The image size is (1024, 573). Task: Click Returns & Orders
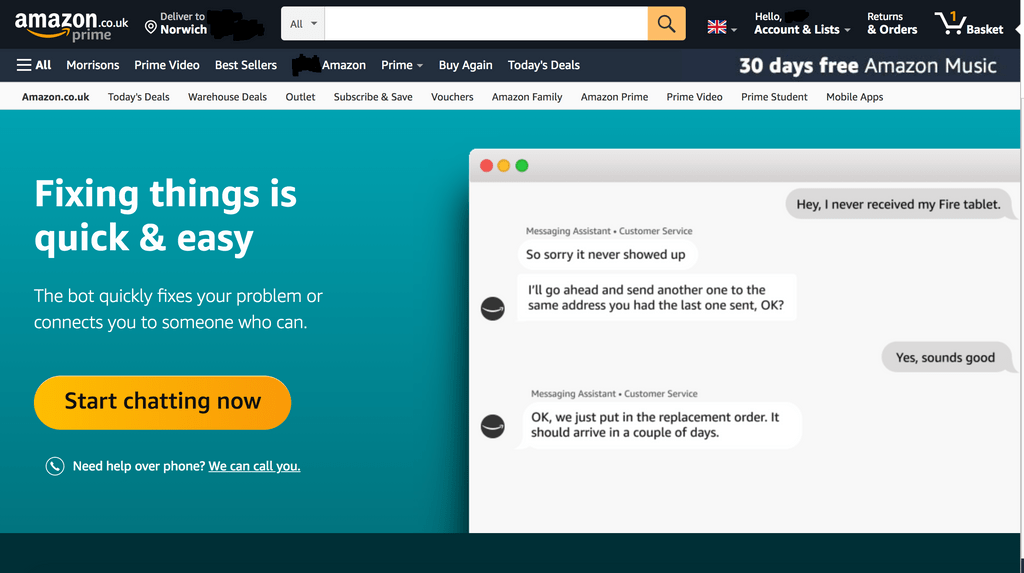892,24
